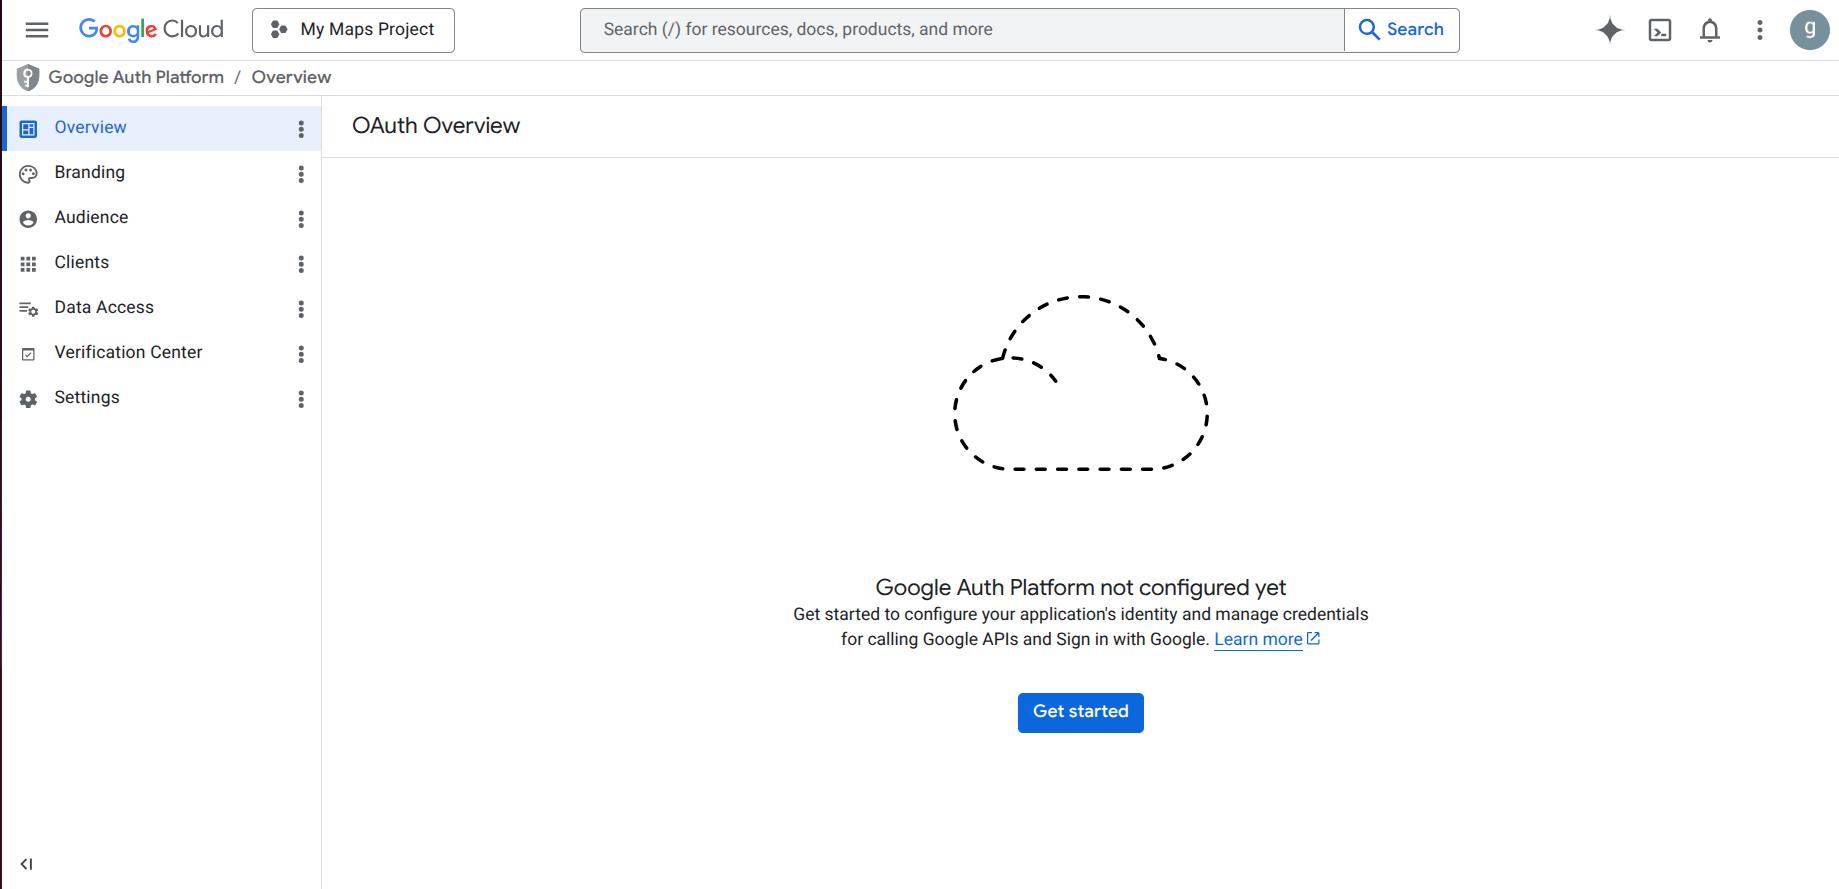Open the Branding section
The height and width of the screenshot is (889, 1839).
[162, 173]
